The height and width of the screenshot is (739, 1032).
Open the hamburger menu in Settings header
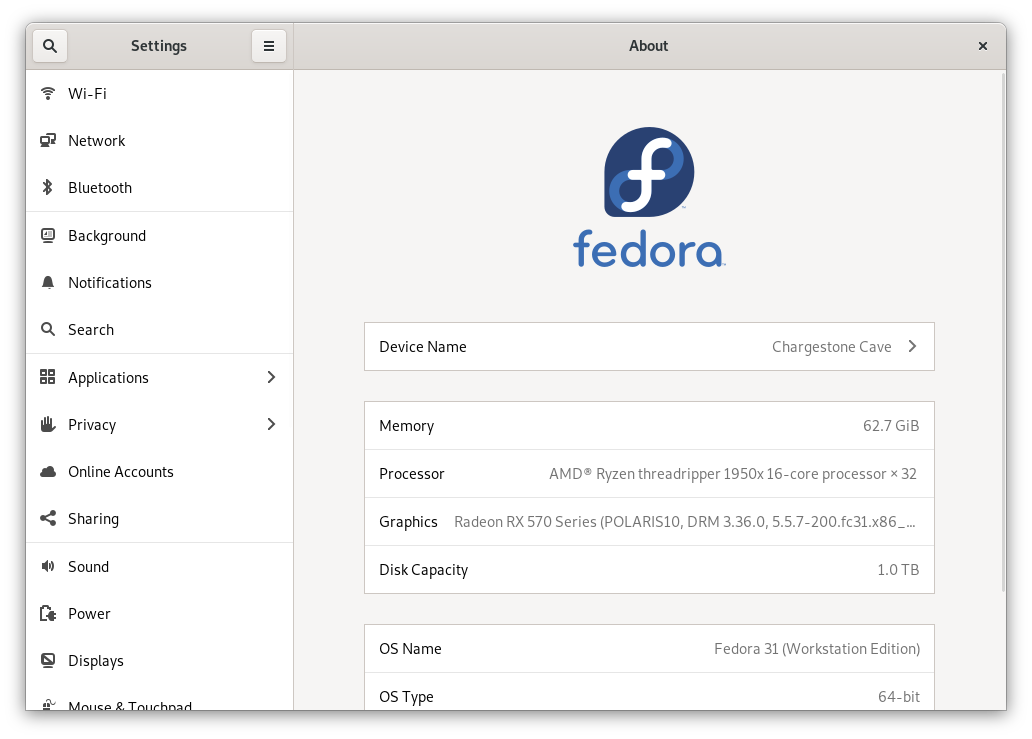269,46
